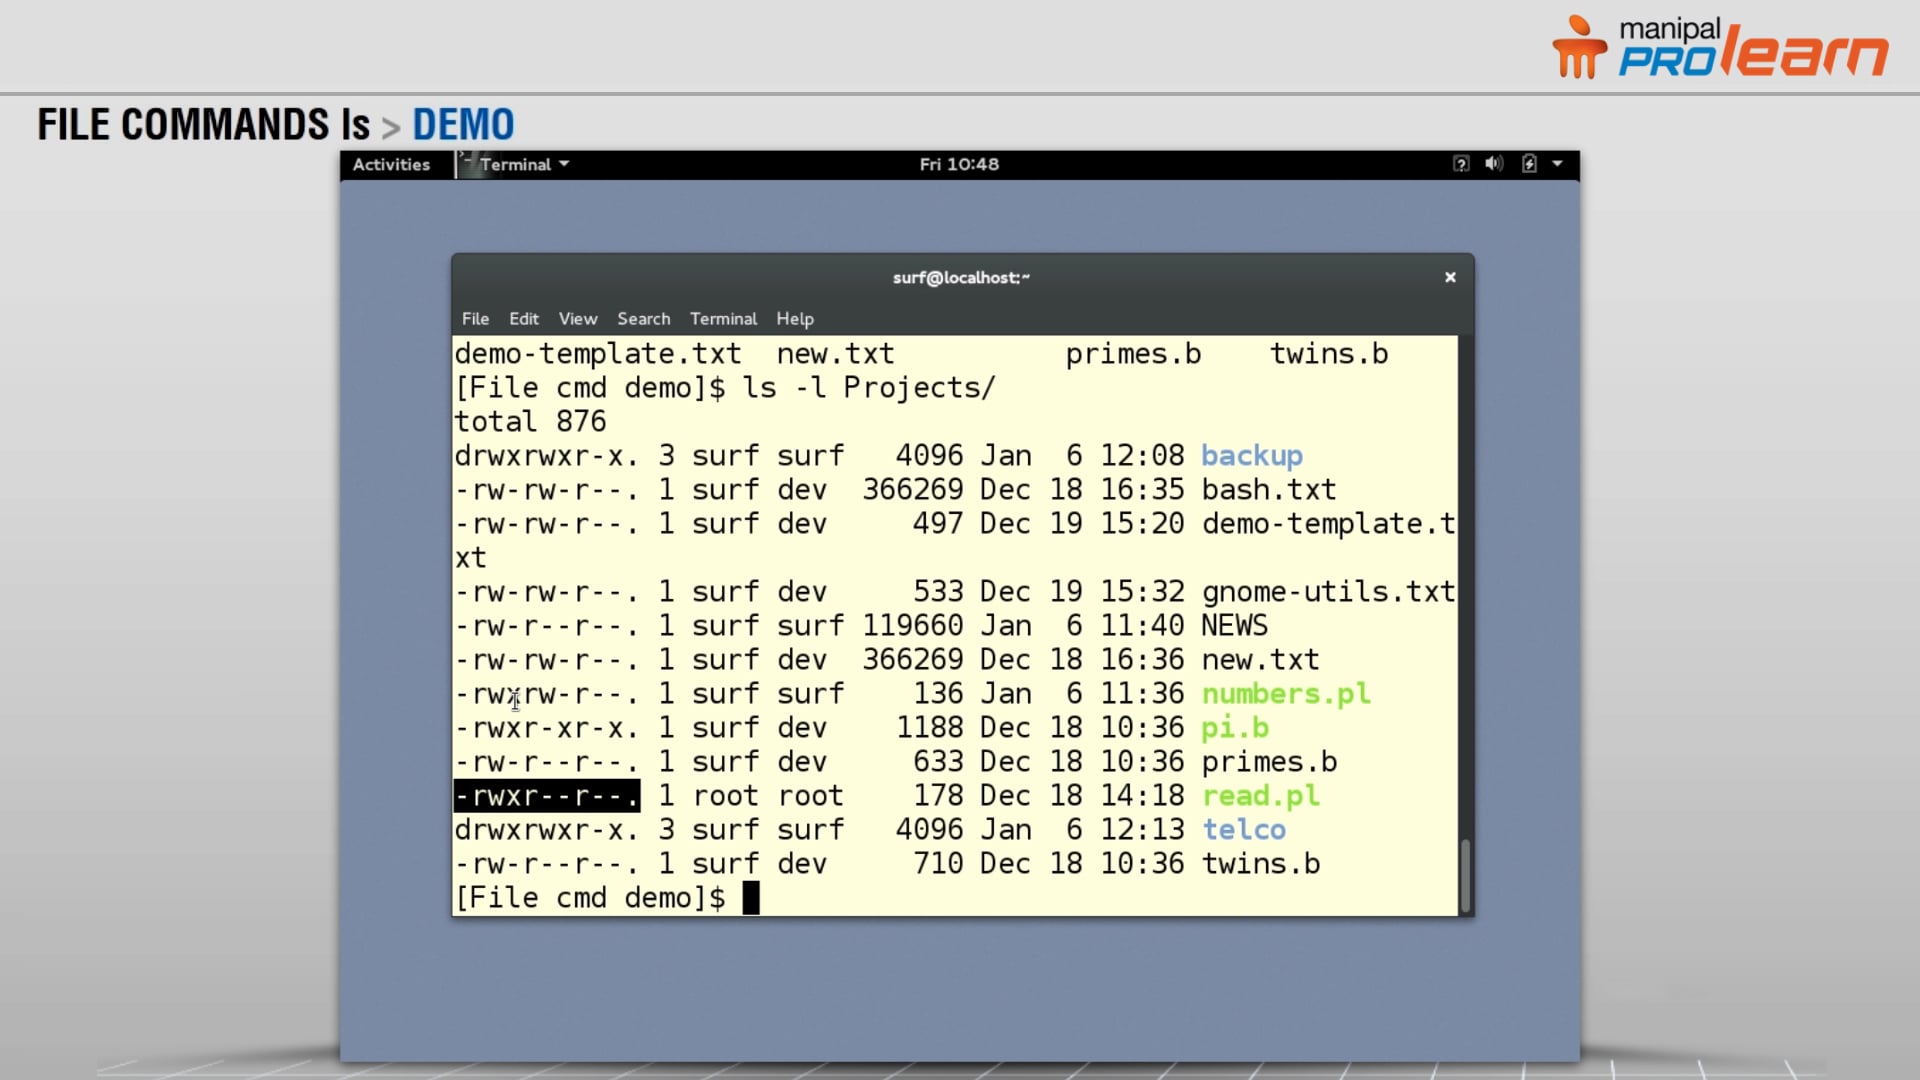This screenshot has height=1080, width=1920.
Task: Open Terminal app menu via its dropdown arrow
Action: click(564, 164)
